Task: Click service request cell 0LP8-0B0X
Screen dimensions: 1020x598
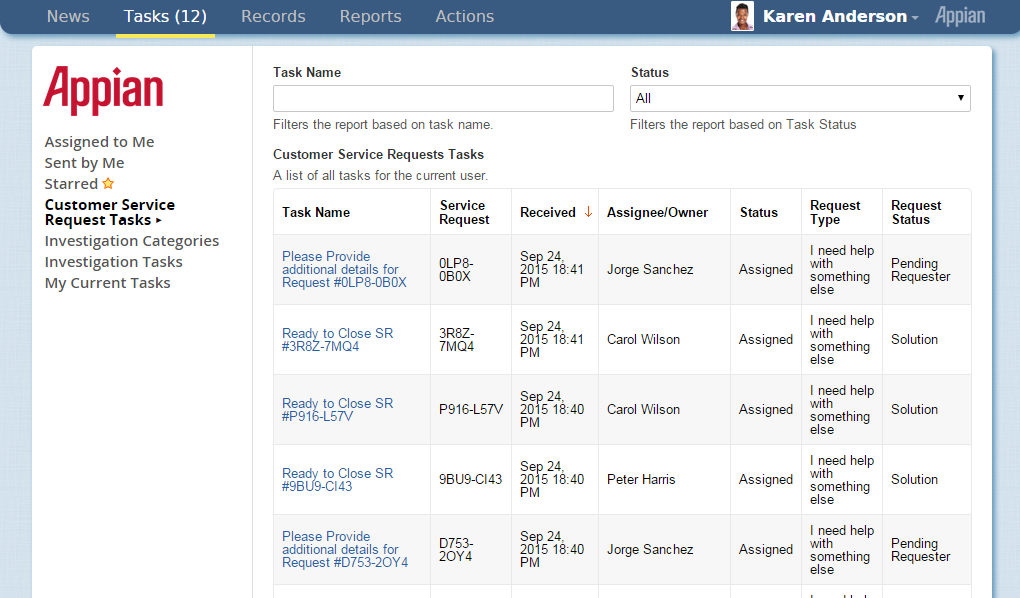Action: pos(456,269)
